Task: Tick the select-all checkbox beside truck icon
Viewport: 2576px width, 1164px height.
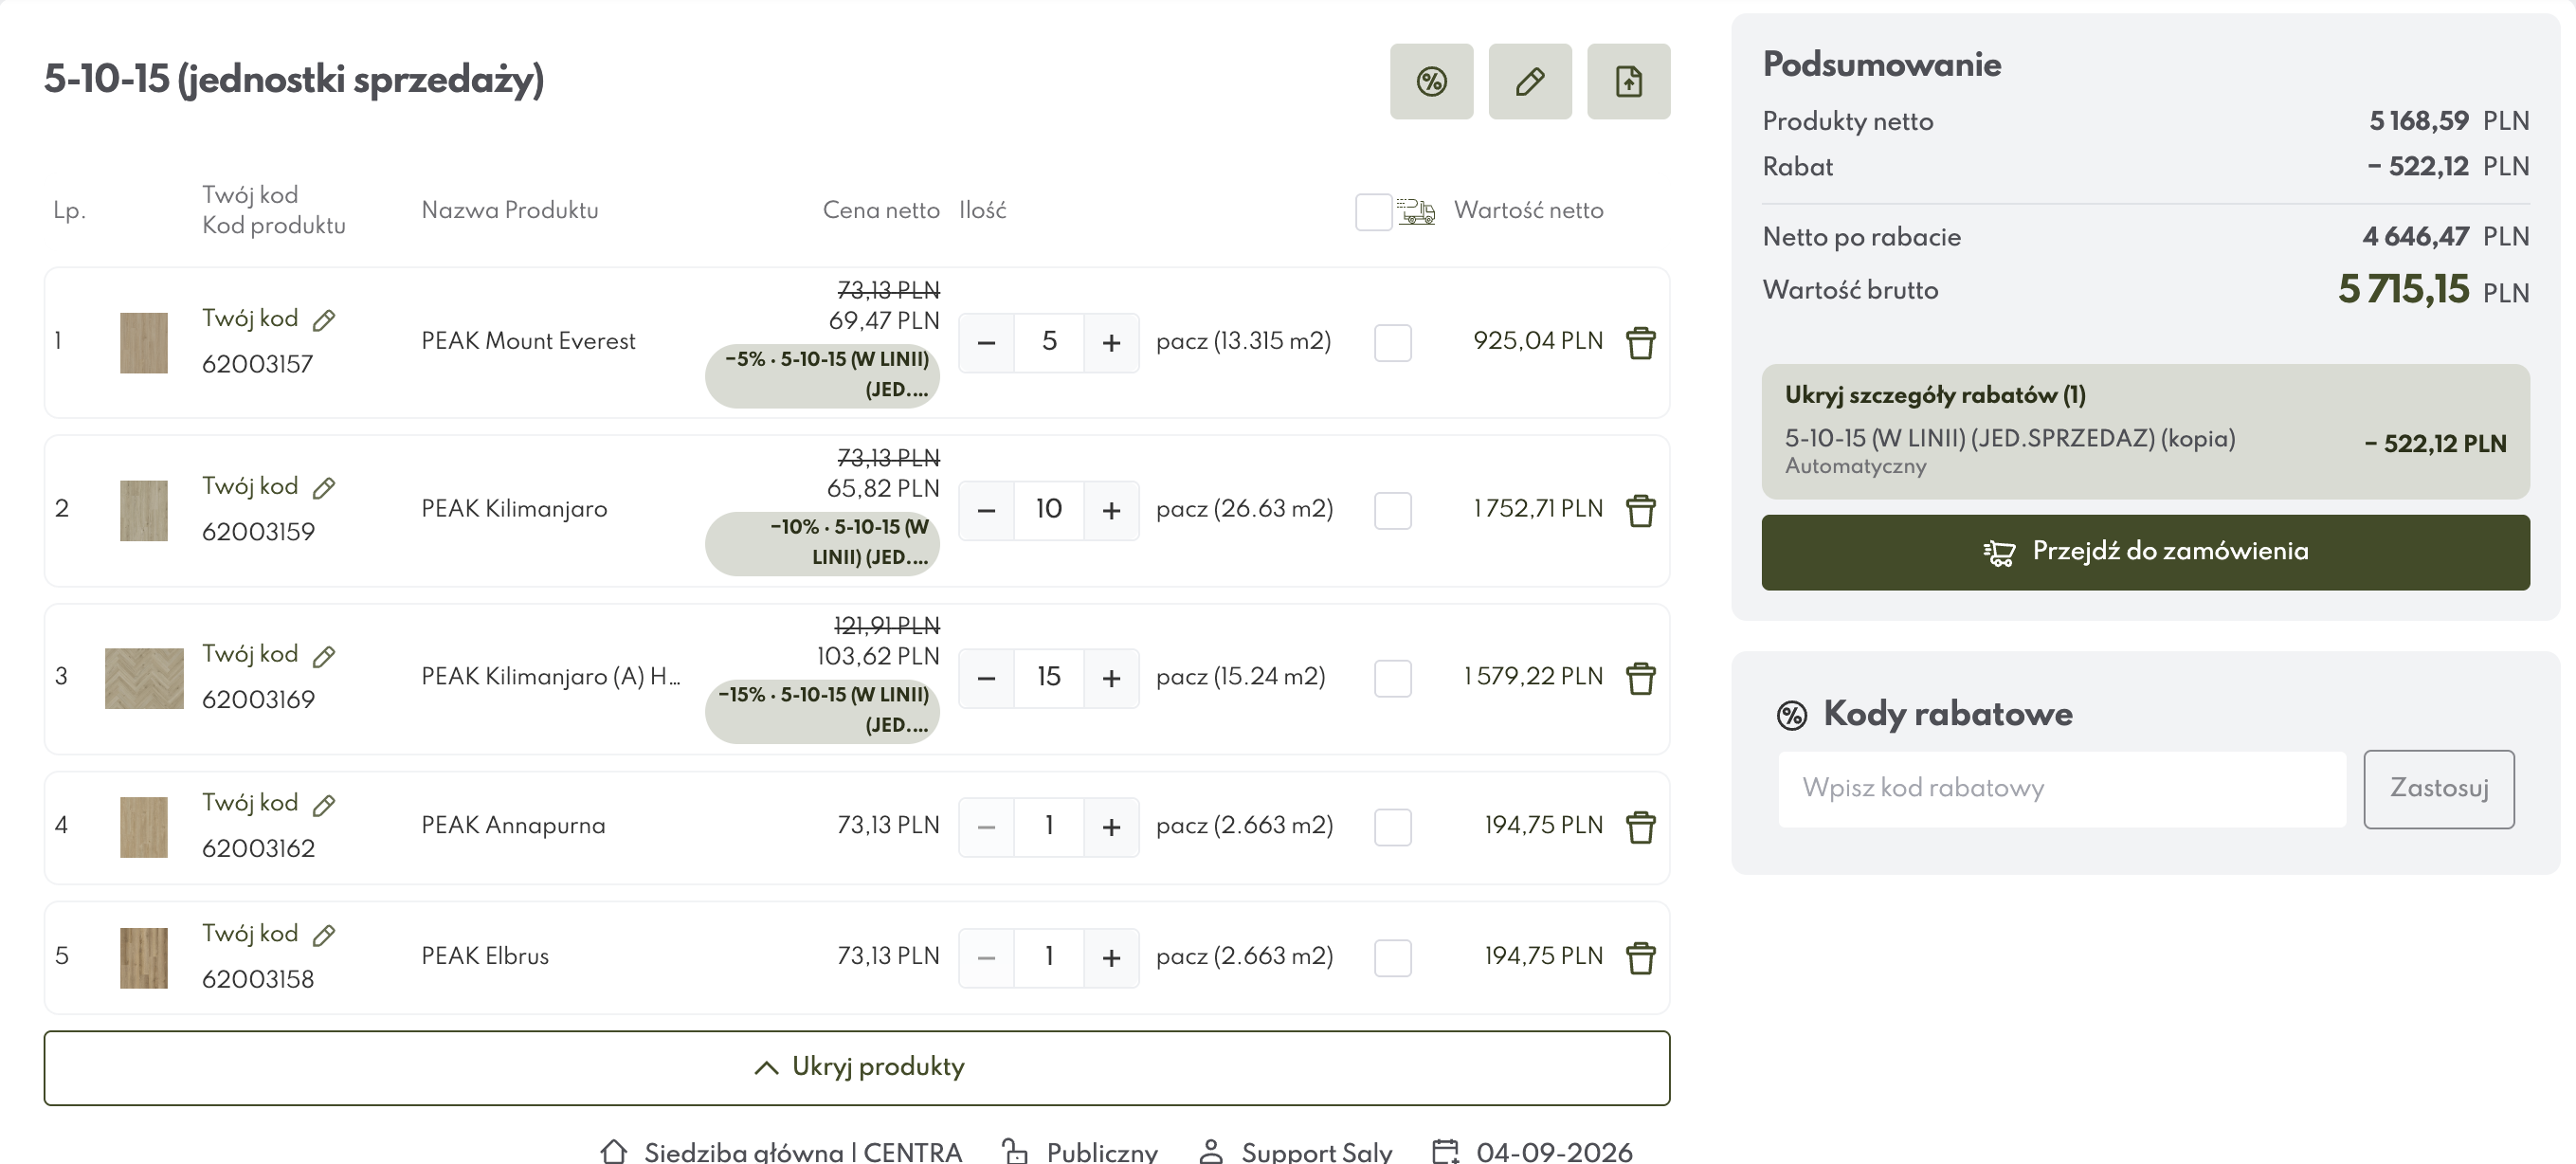Action: click(1373, 212)
